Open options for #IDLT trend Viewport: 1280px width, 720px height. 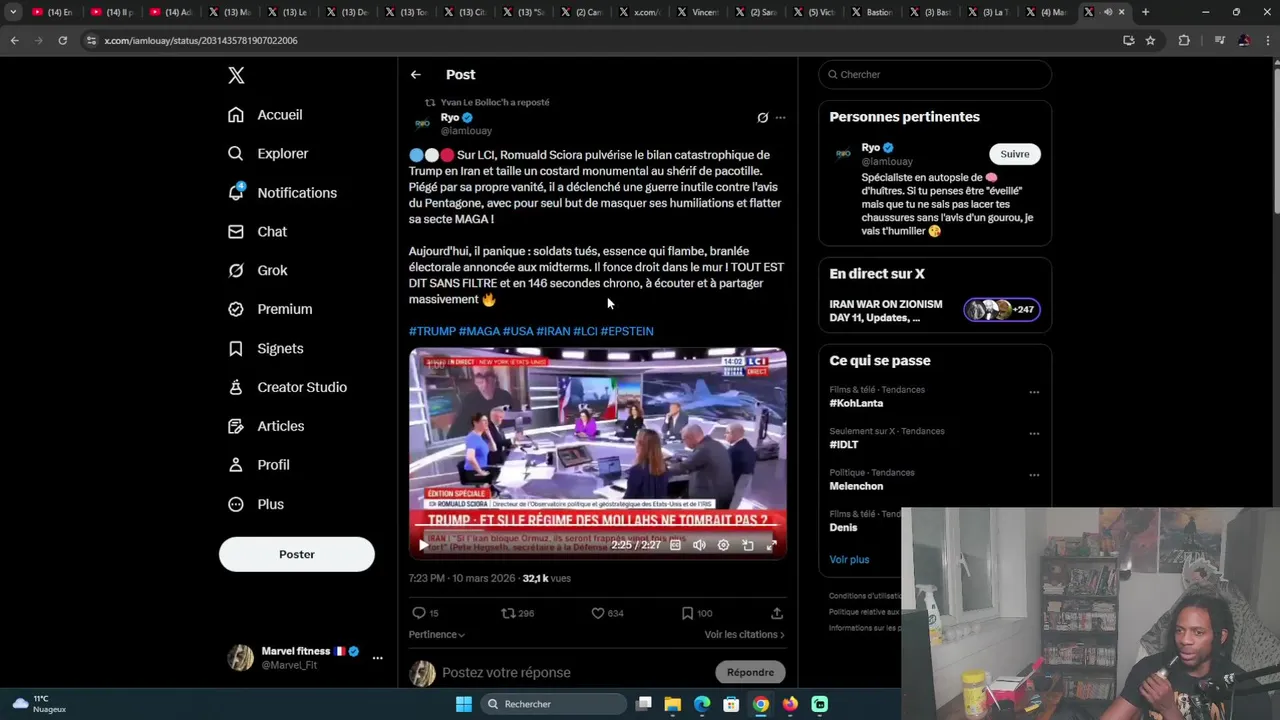pos(1034,434)
